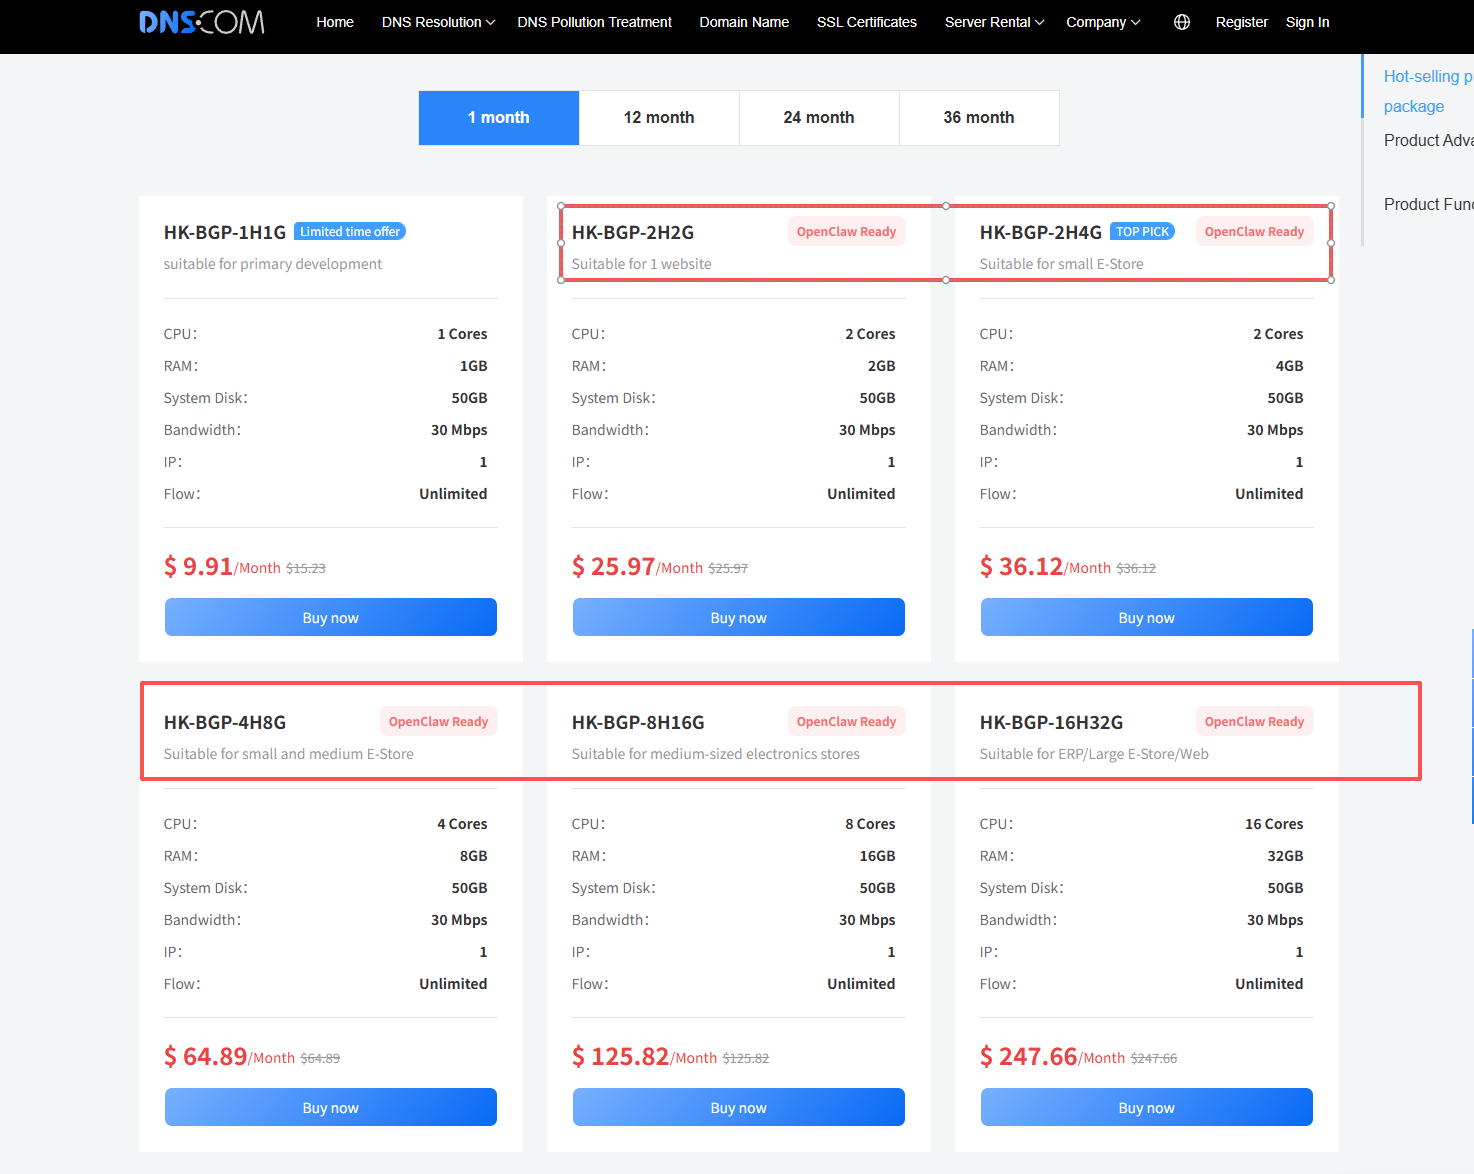Open the Company dropdown menu
Viewport: 1474px width, 1174px height.
pyautogui.click(x=1102, y=22)
